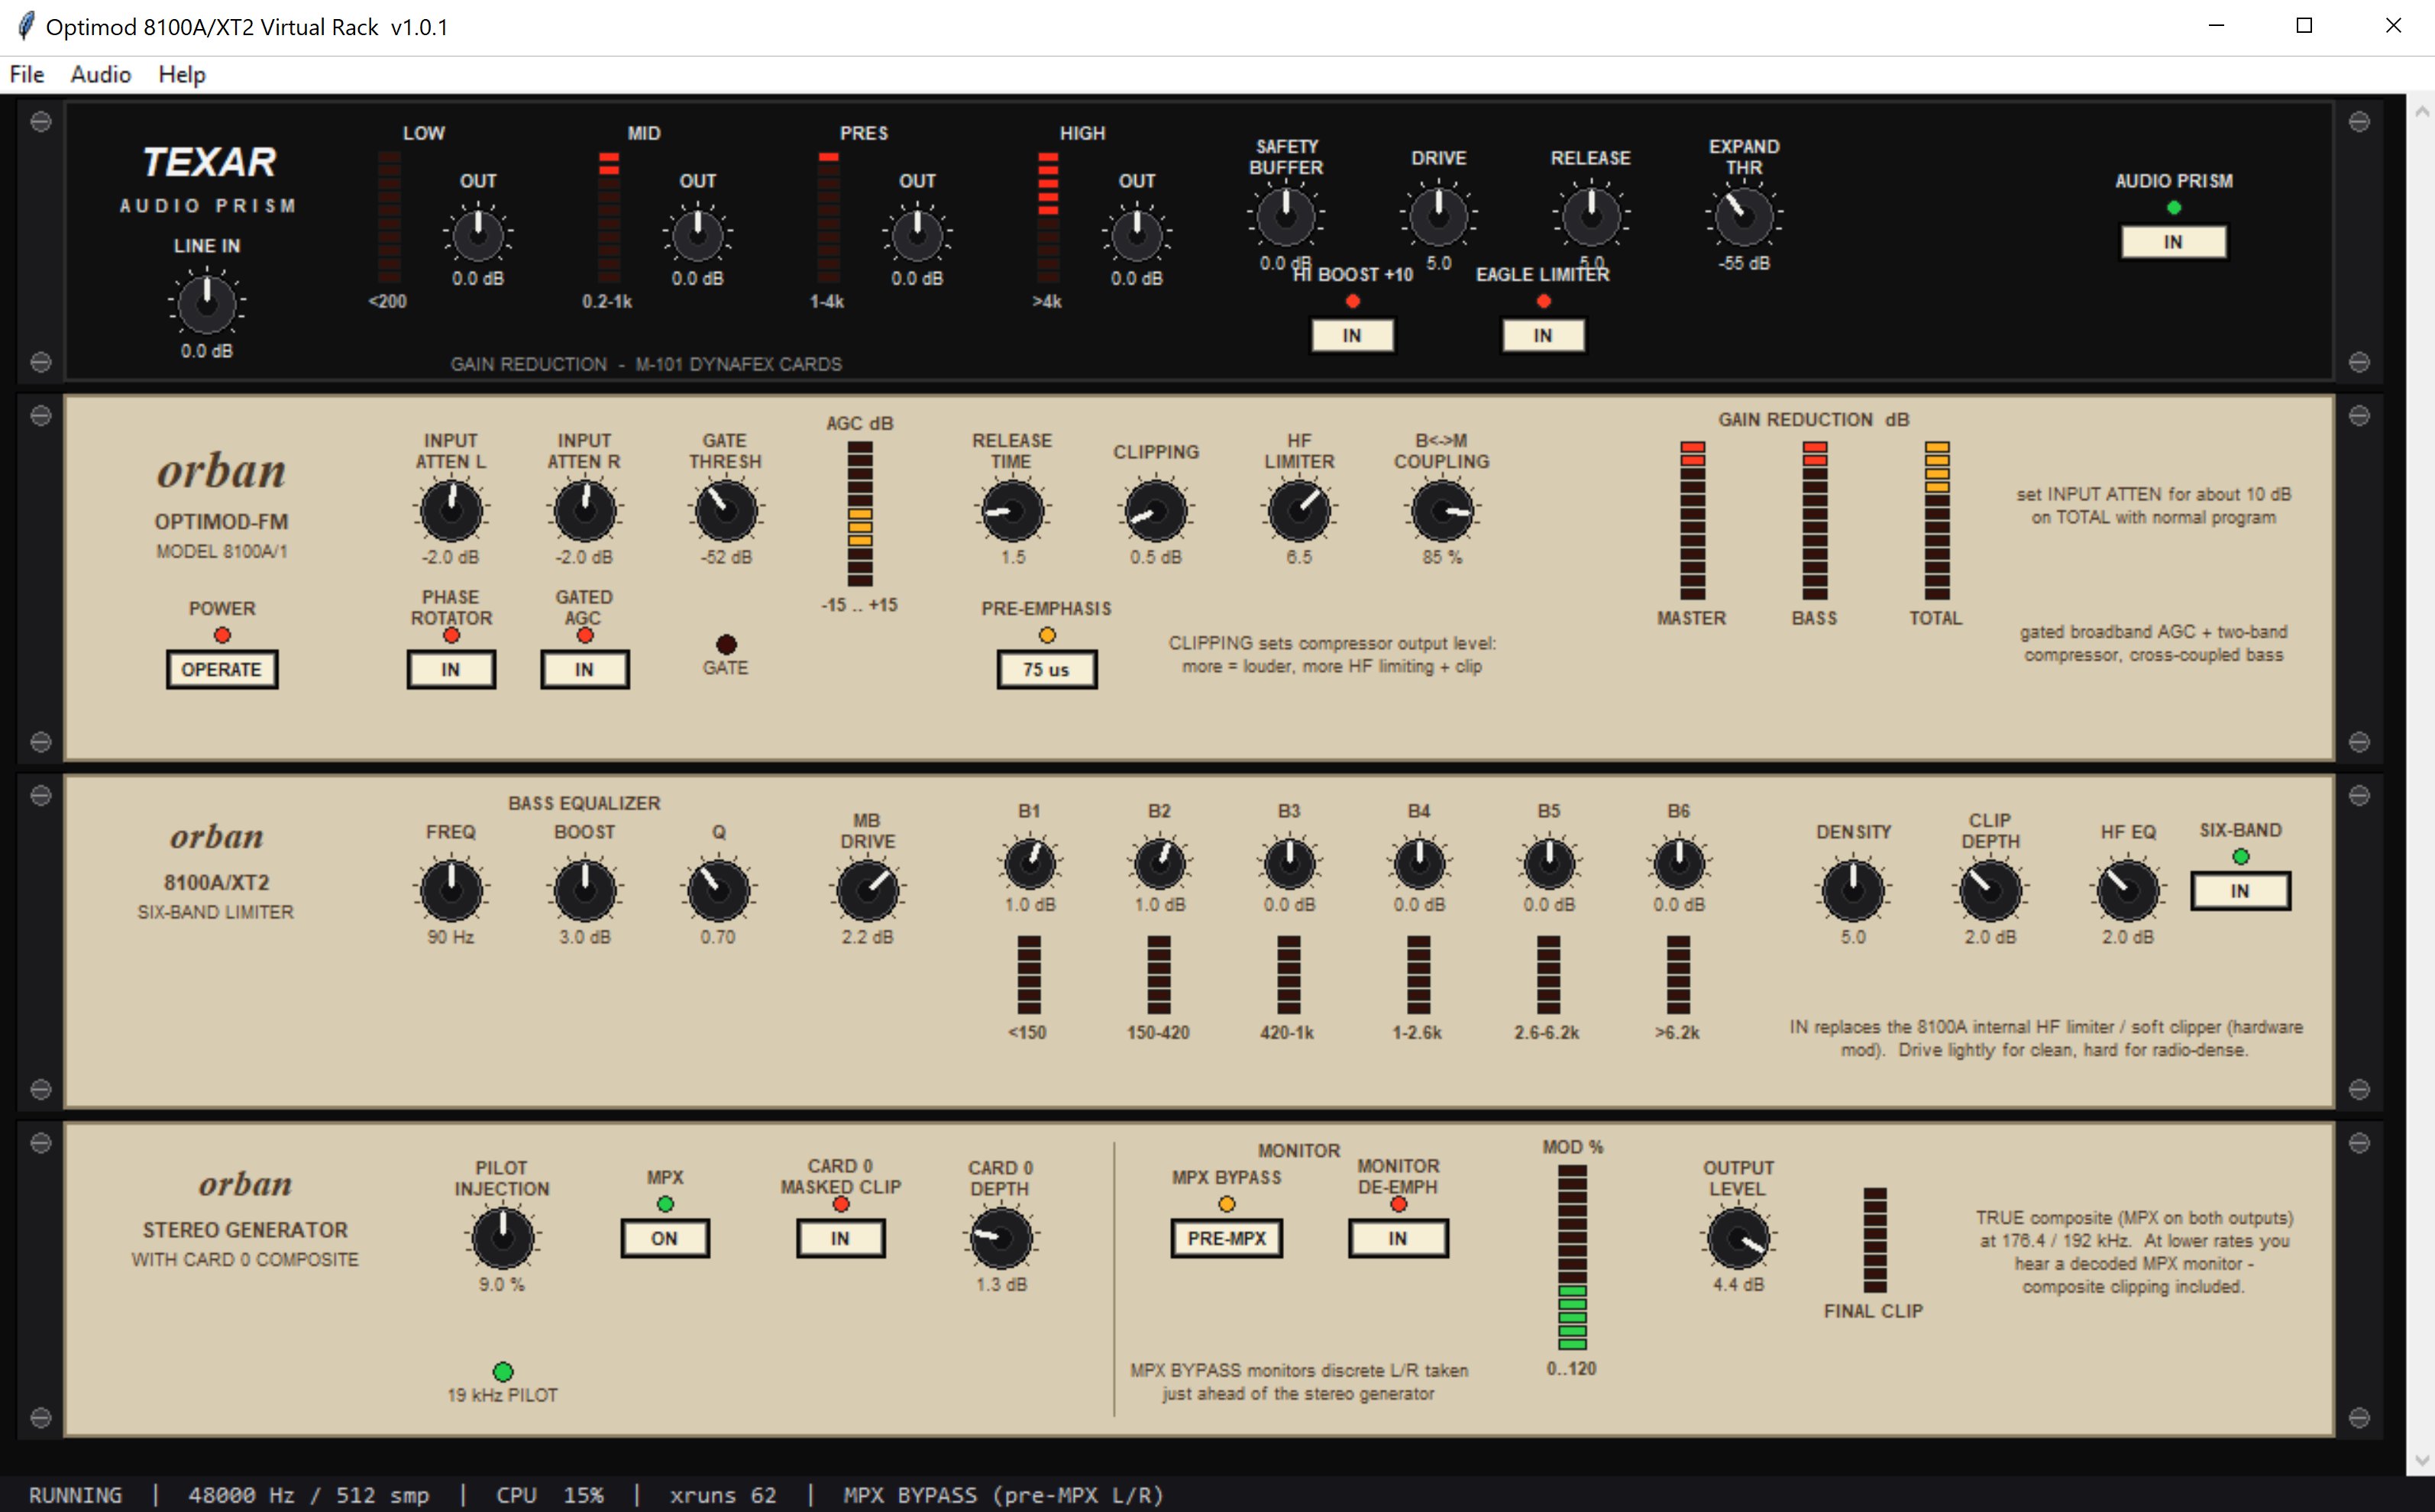Click the EXPAND THR knob
The width and height of the screenshot is (2435, 1512).
(1744, 215)
